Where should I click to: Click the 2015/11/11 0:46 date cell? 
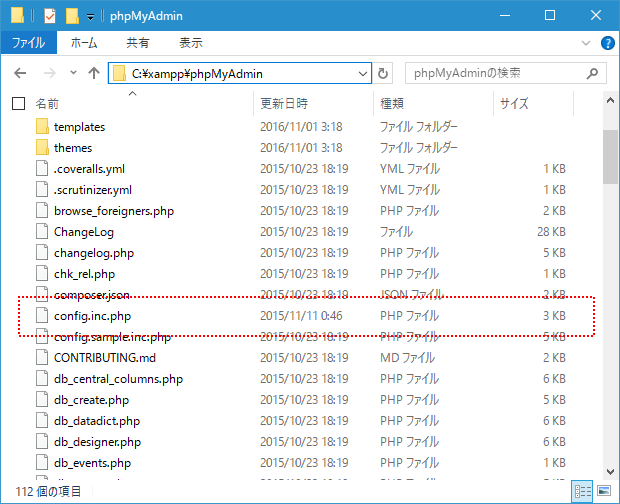(x=301, y=316)
